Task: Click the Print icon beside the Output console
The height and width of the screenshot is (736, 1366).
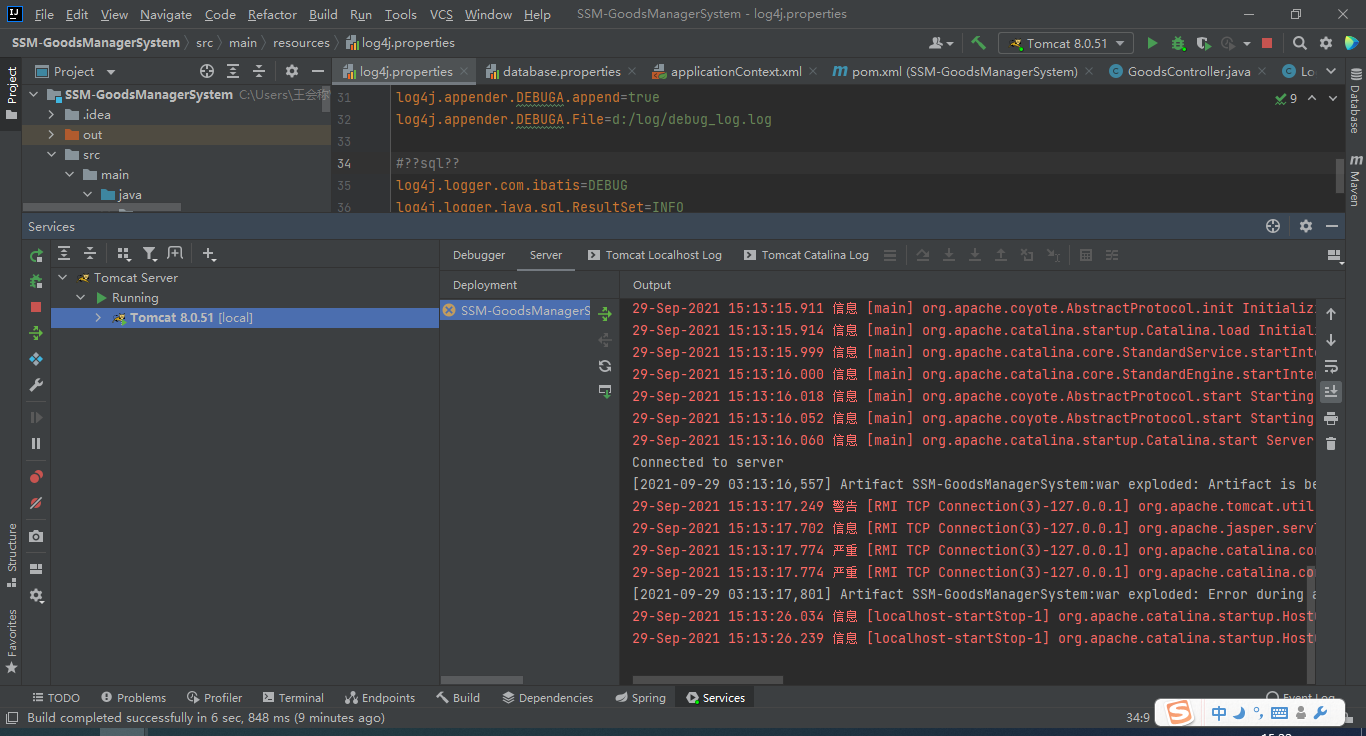Action: click(x=1331, y=418)
